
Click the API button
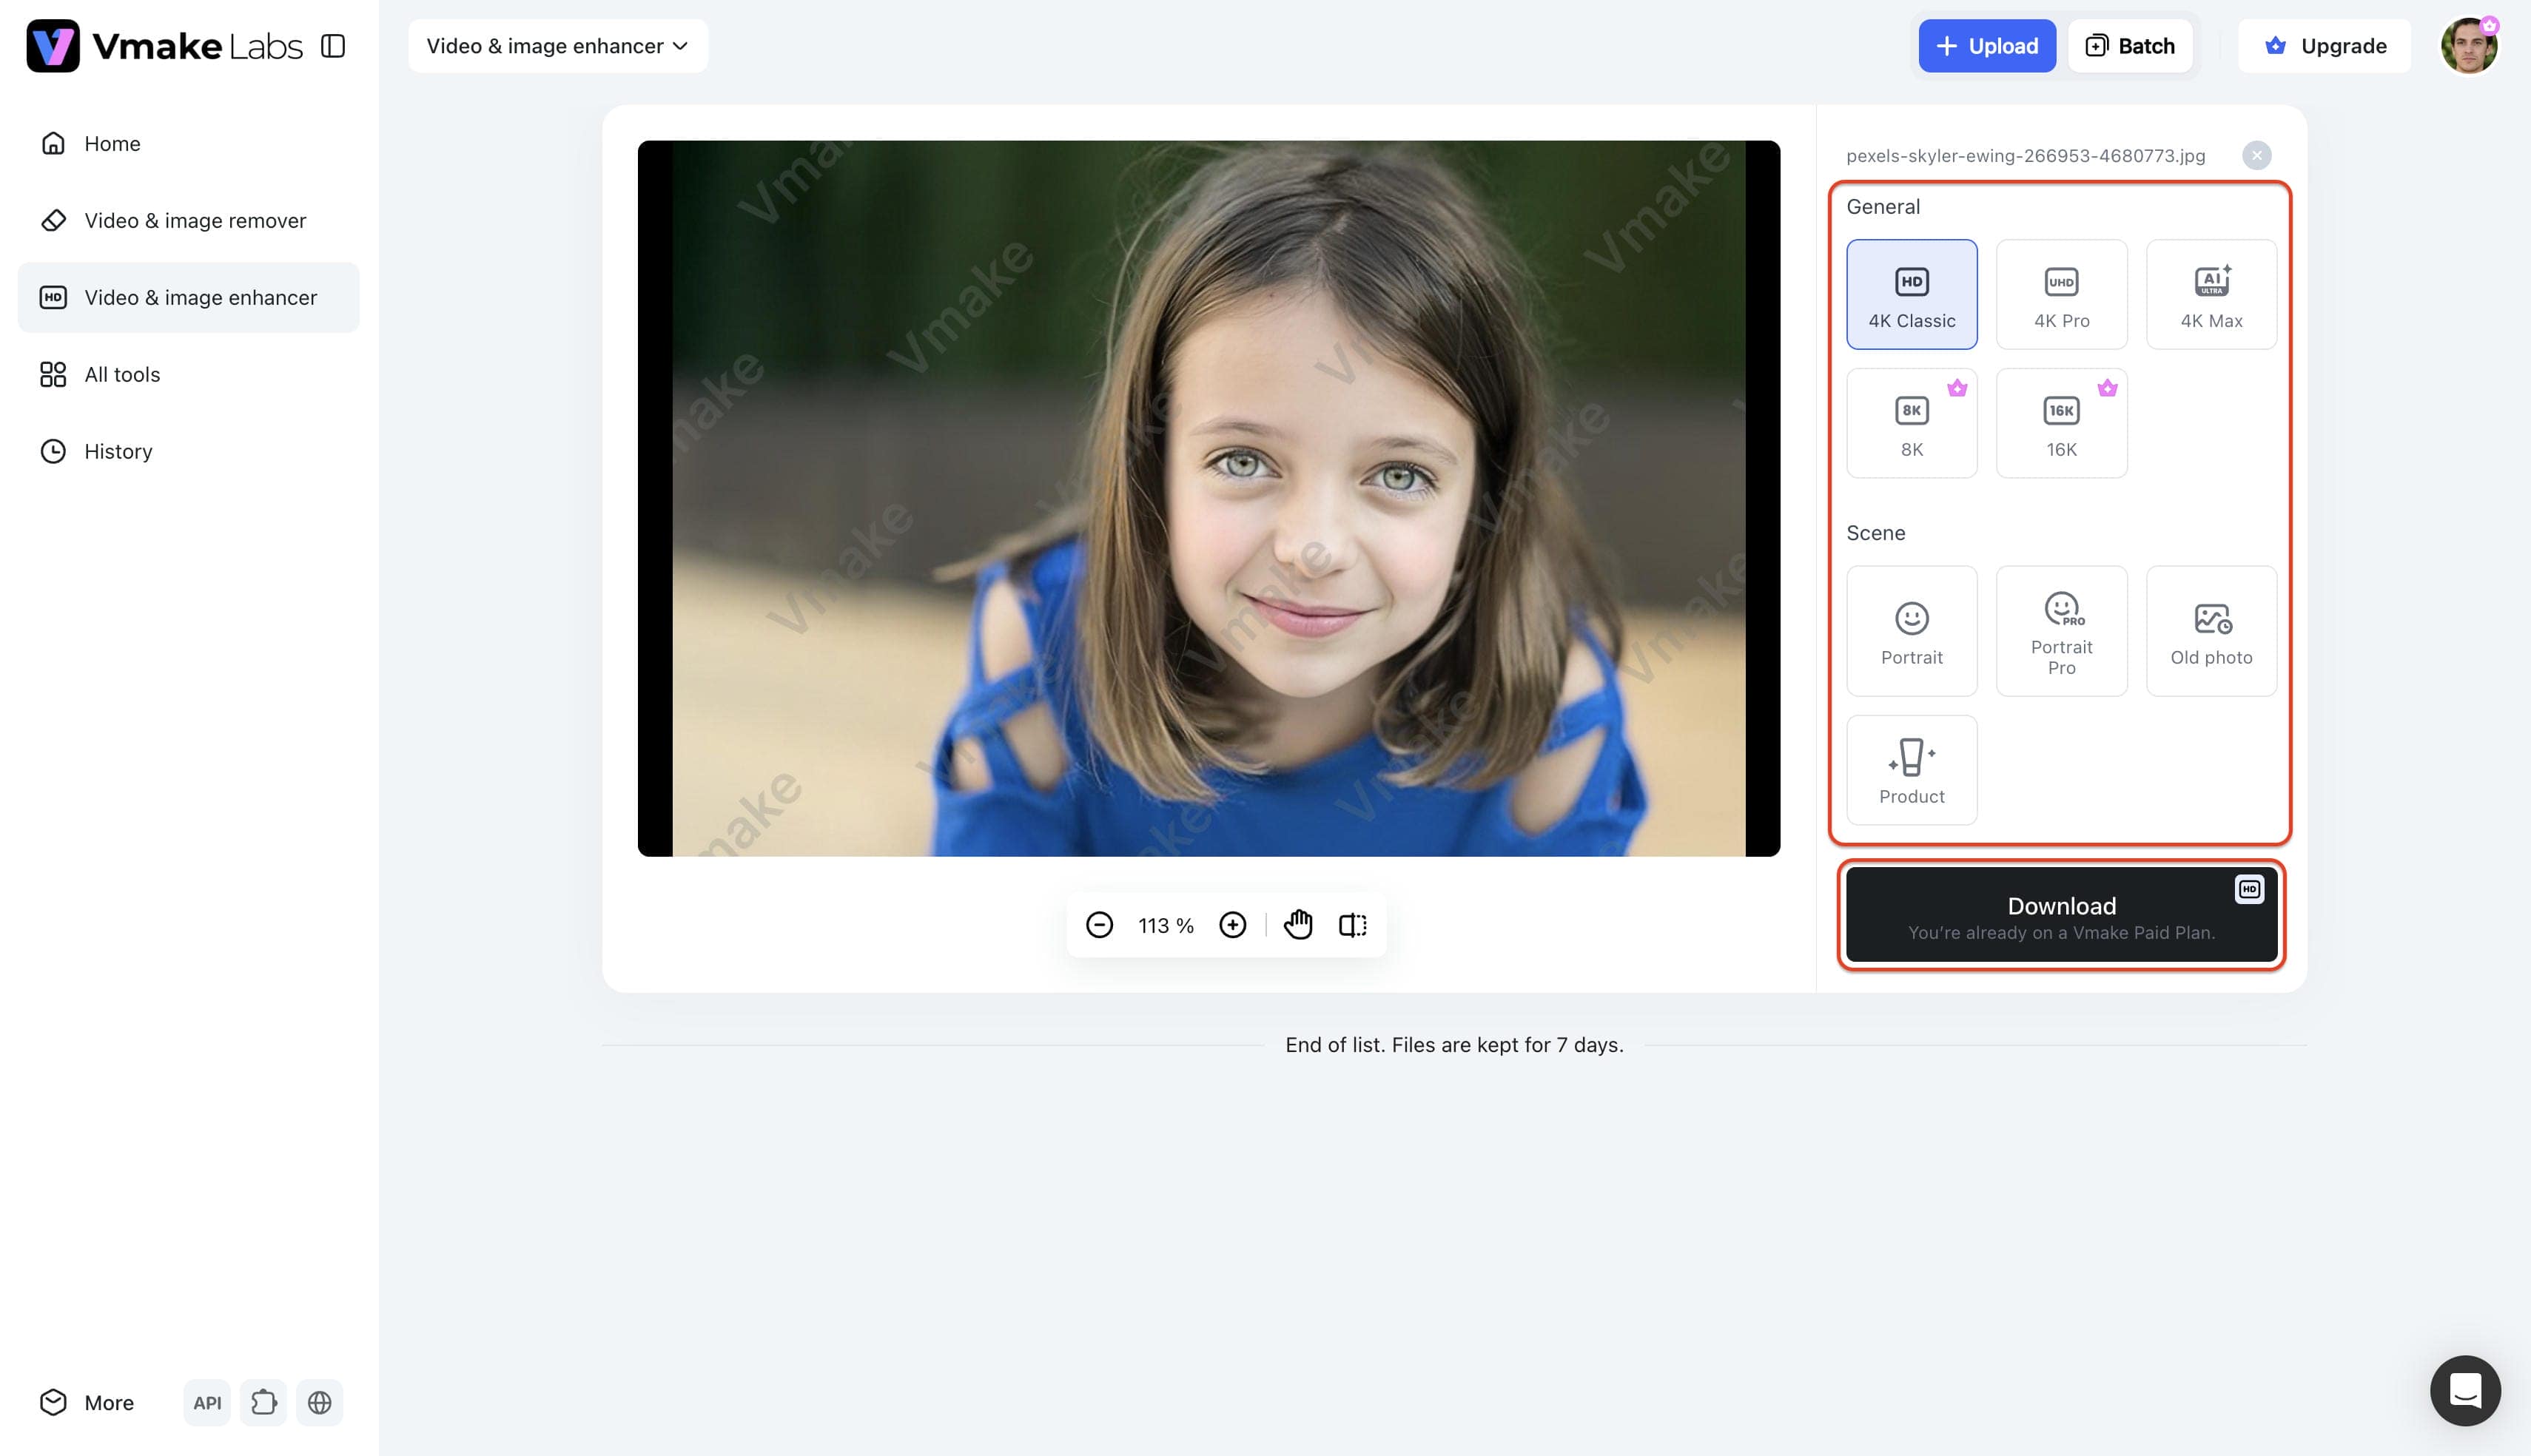tap(207, 1403)
